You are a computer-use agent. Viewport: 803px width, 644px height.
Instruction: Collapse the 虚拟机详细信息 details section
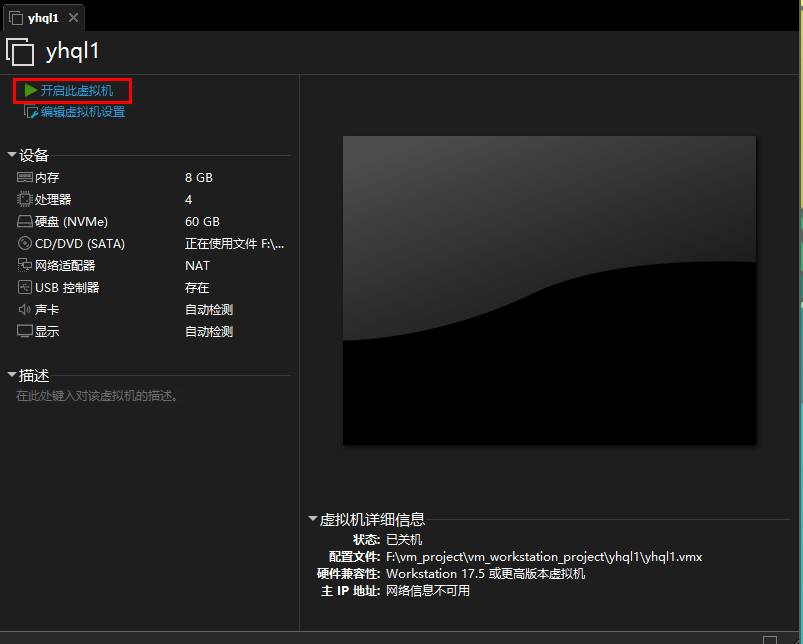(312, 519)
